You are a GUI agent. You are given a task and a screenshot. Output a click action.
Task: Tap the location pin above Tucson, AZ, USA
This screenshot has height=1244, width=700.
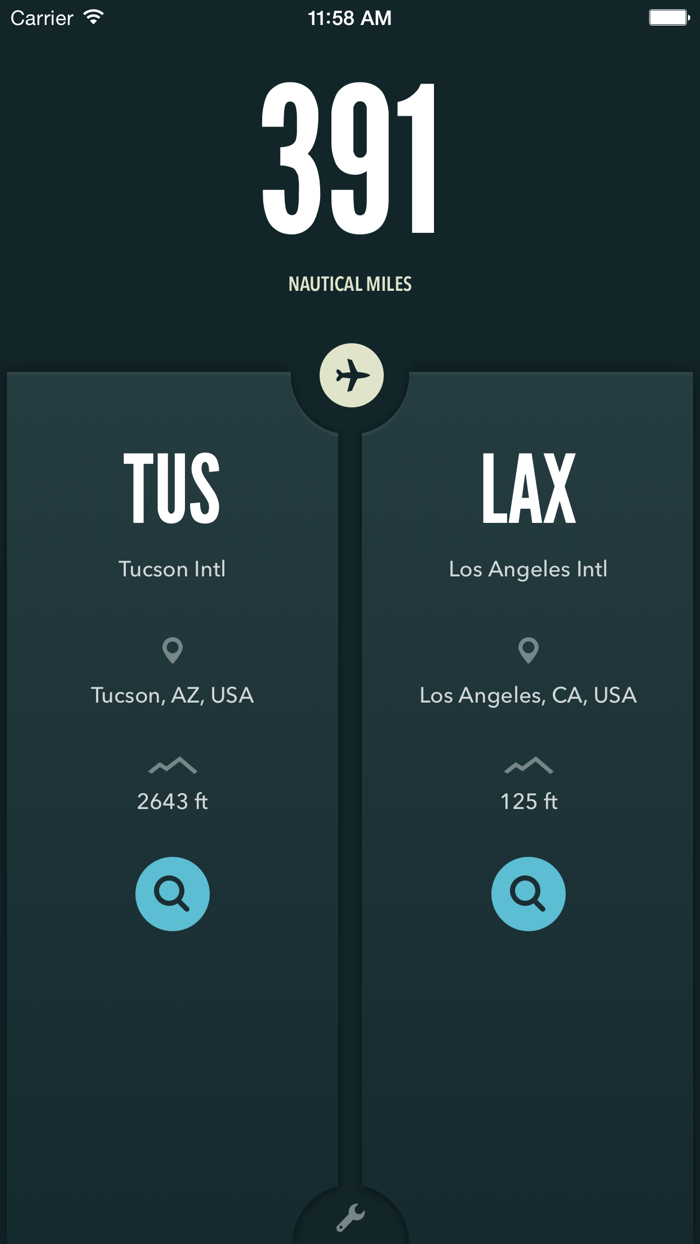pos(172,651)
